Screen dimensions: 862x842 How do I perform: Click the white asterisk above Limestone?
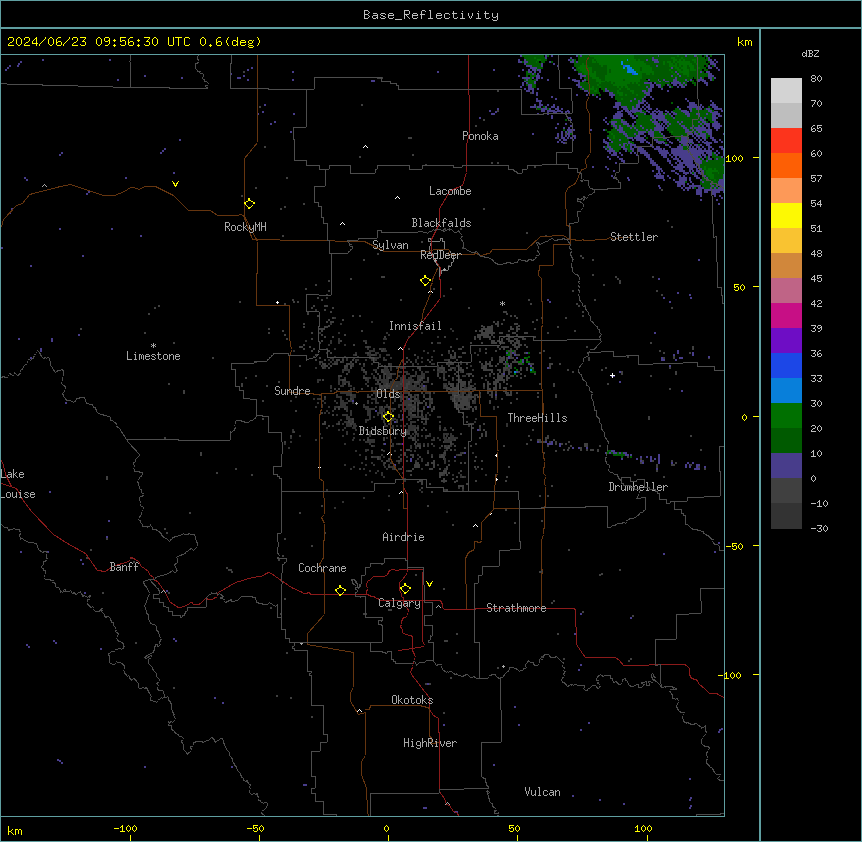(x=153, y=346)
